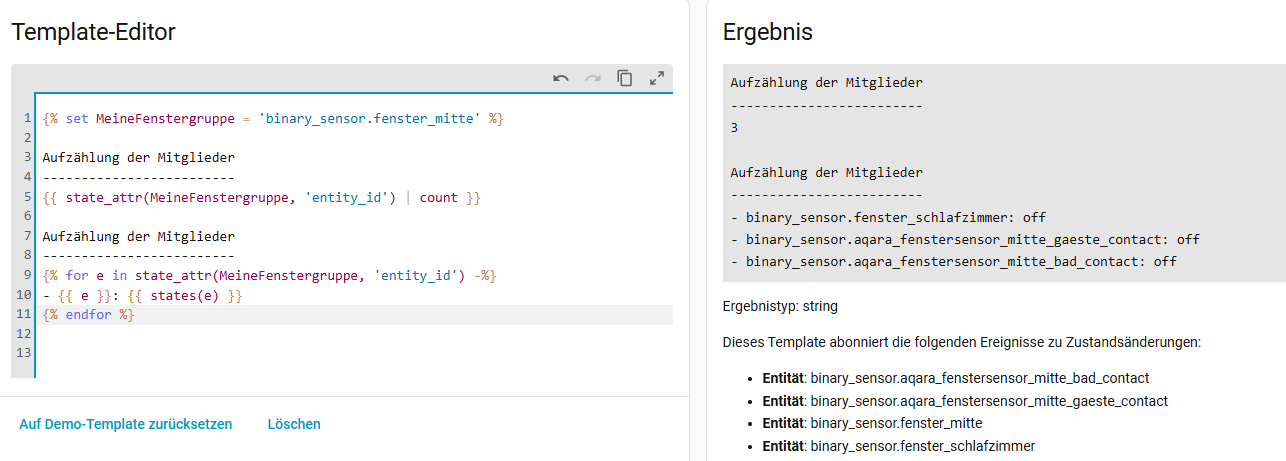The image size is (1286, 461).
Task: Click the count result '3' in output
Action: [x=734, y=128]
